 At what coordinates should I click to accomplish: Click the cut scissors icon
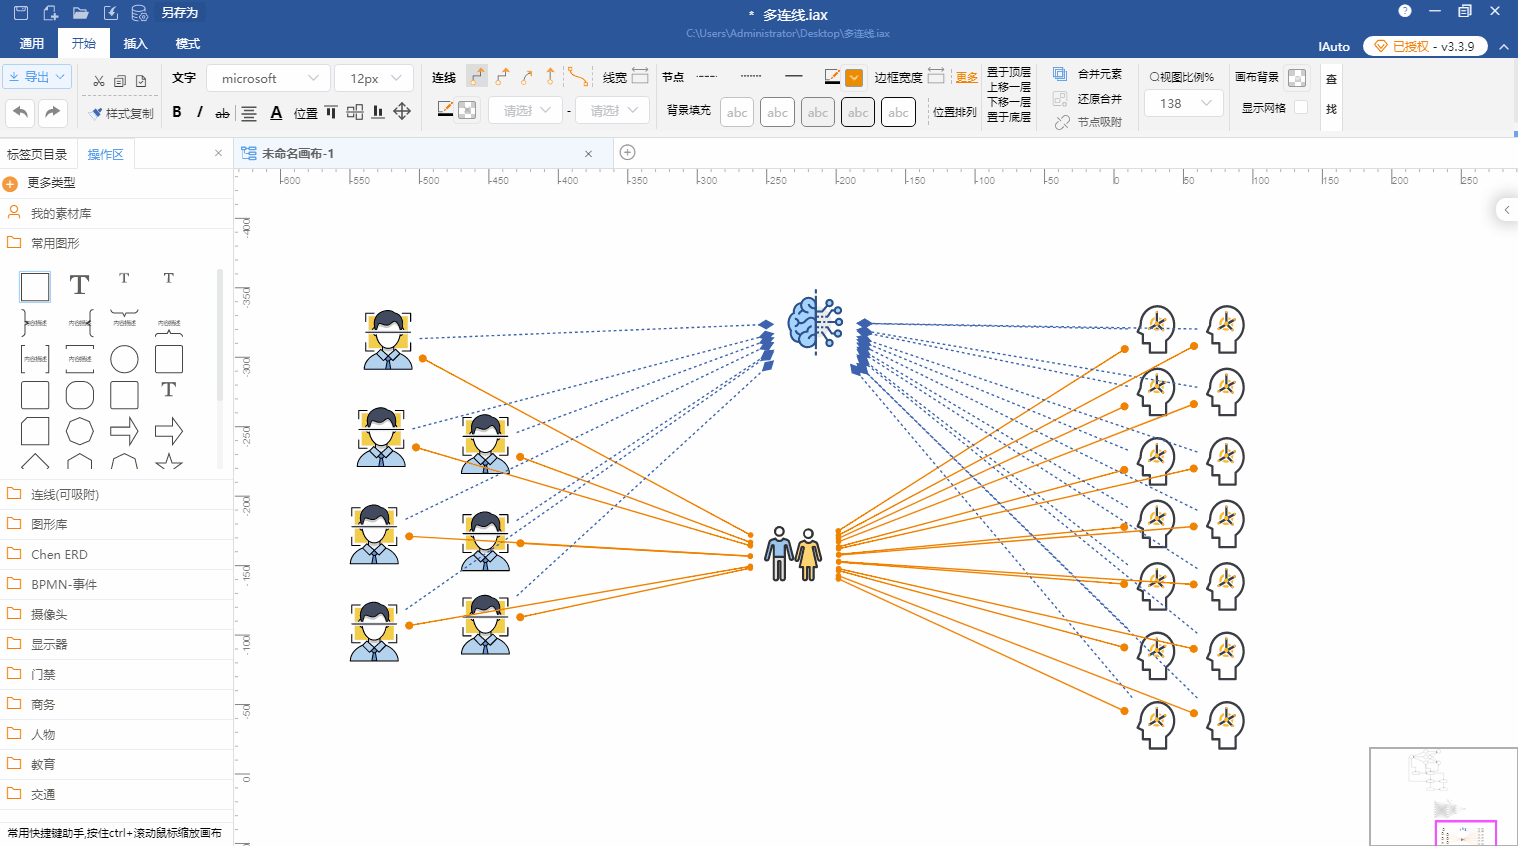coord(98,81)
